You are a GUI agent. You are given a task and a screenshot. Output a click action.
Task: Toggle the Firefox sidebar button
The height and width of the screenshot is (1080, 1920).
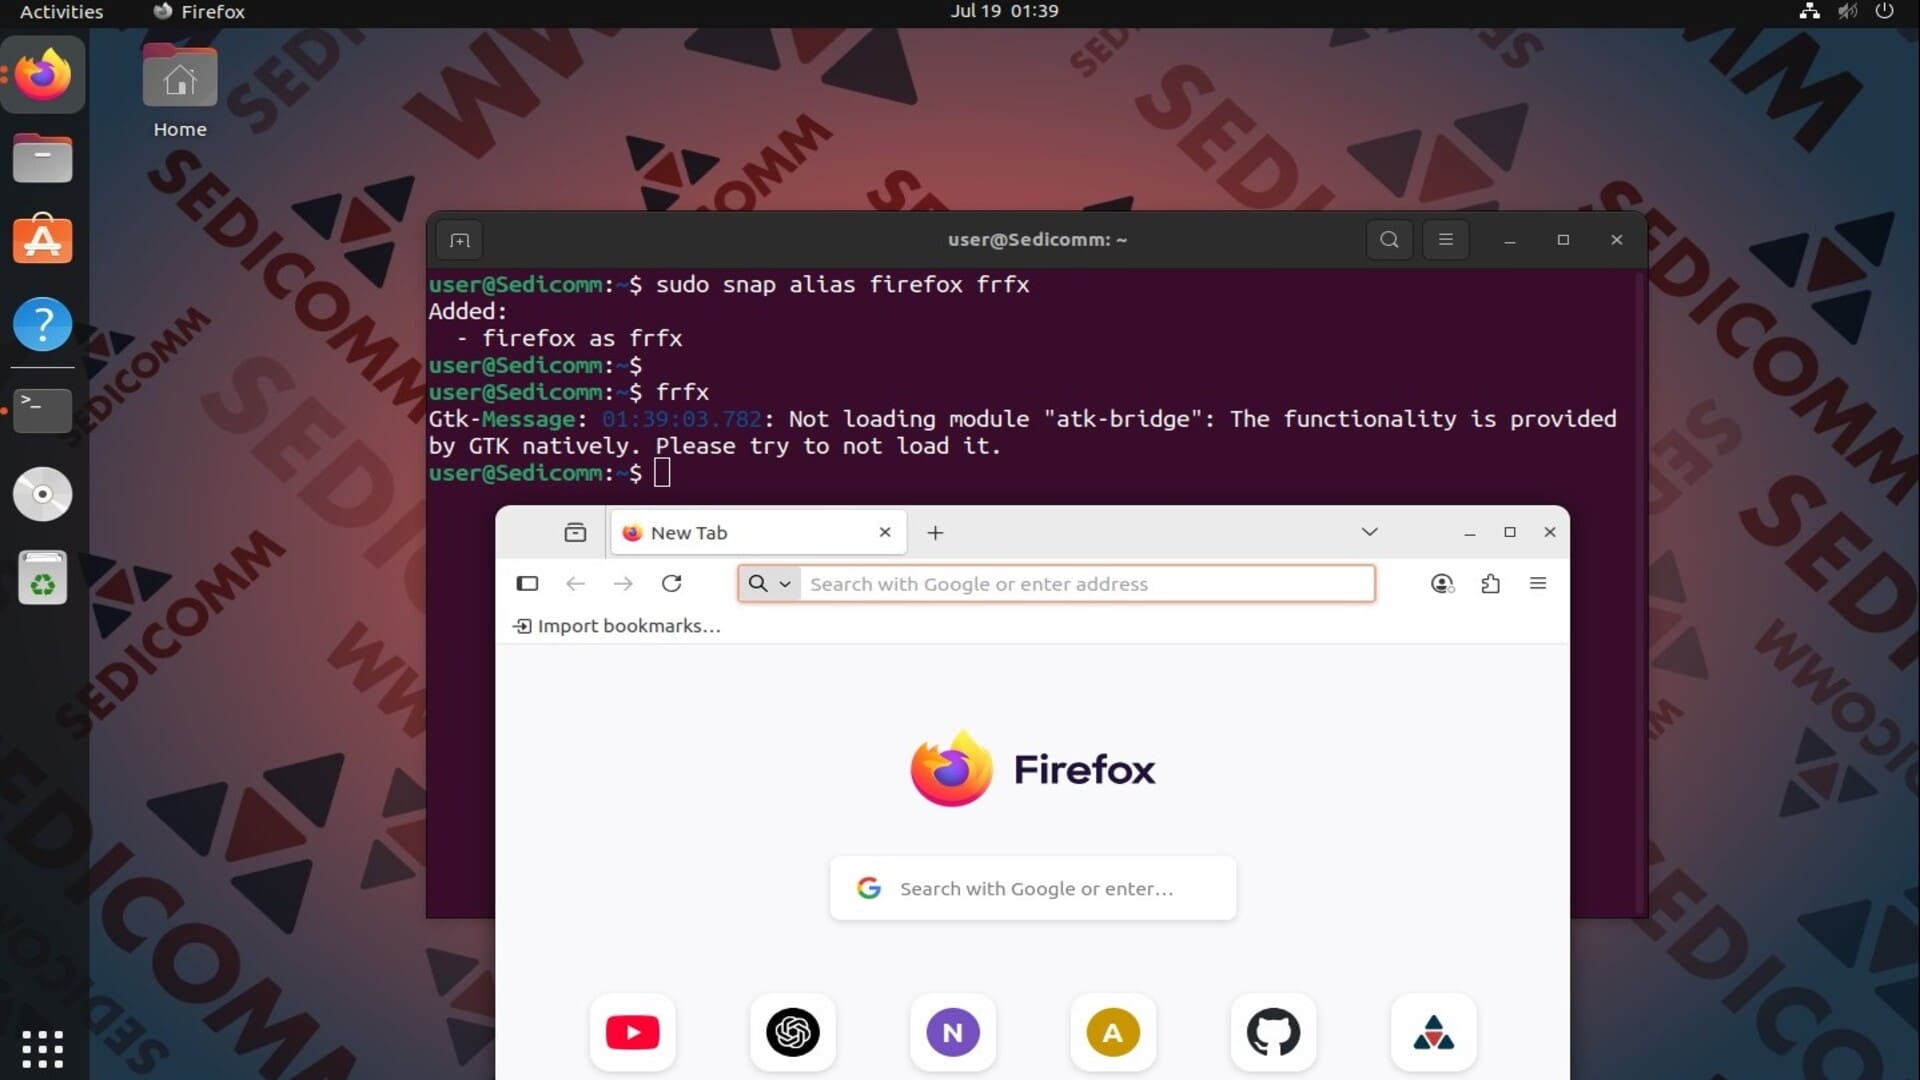point(527,583)
